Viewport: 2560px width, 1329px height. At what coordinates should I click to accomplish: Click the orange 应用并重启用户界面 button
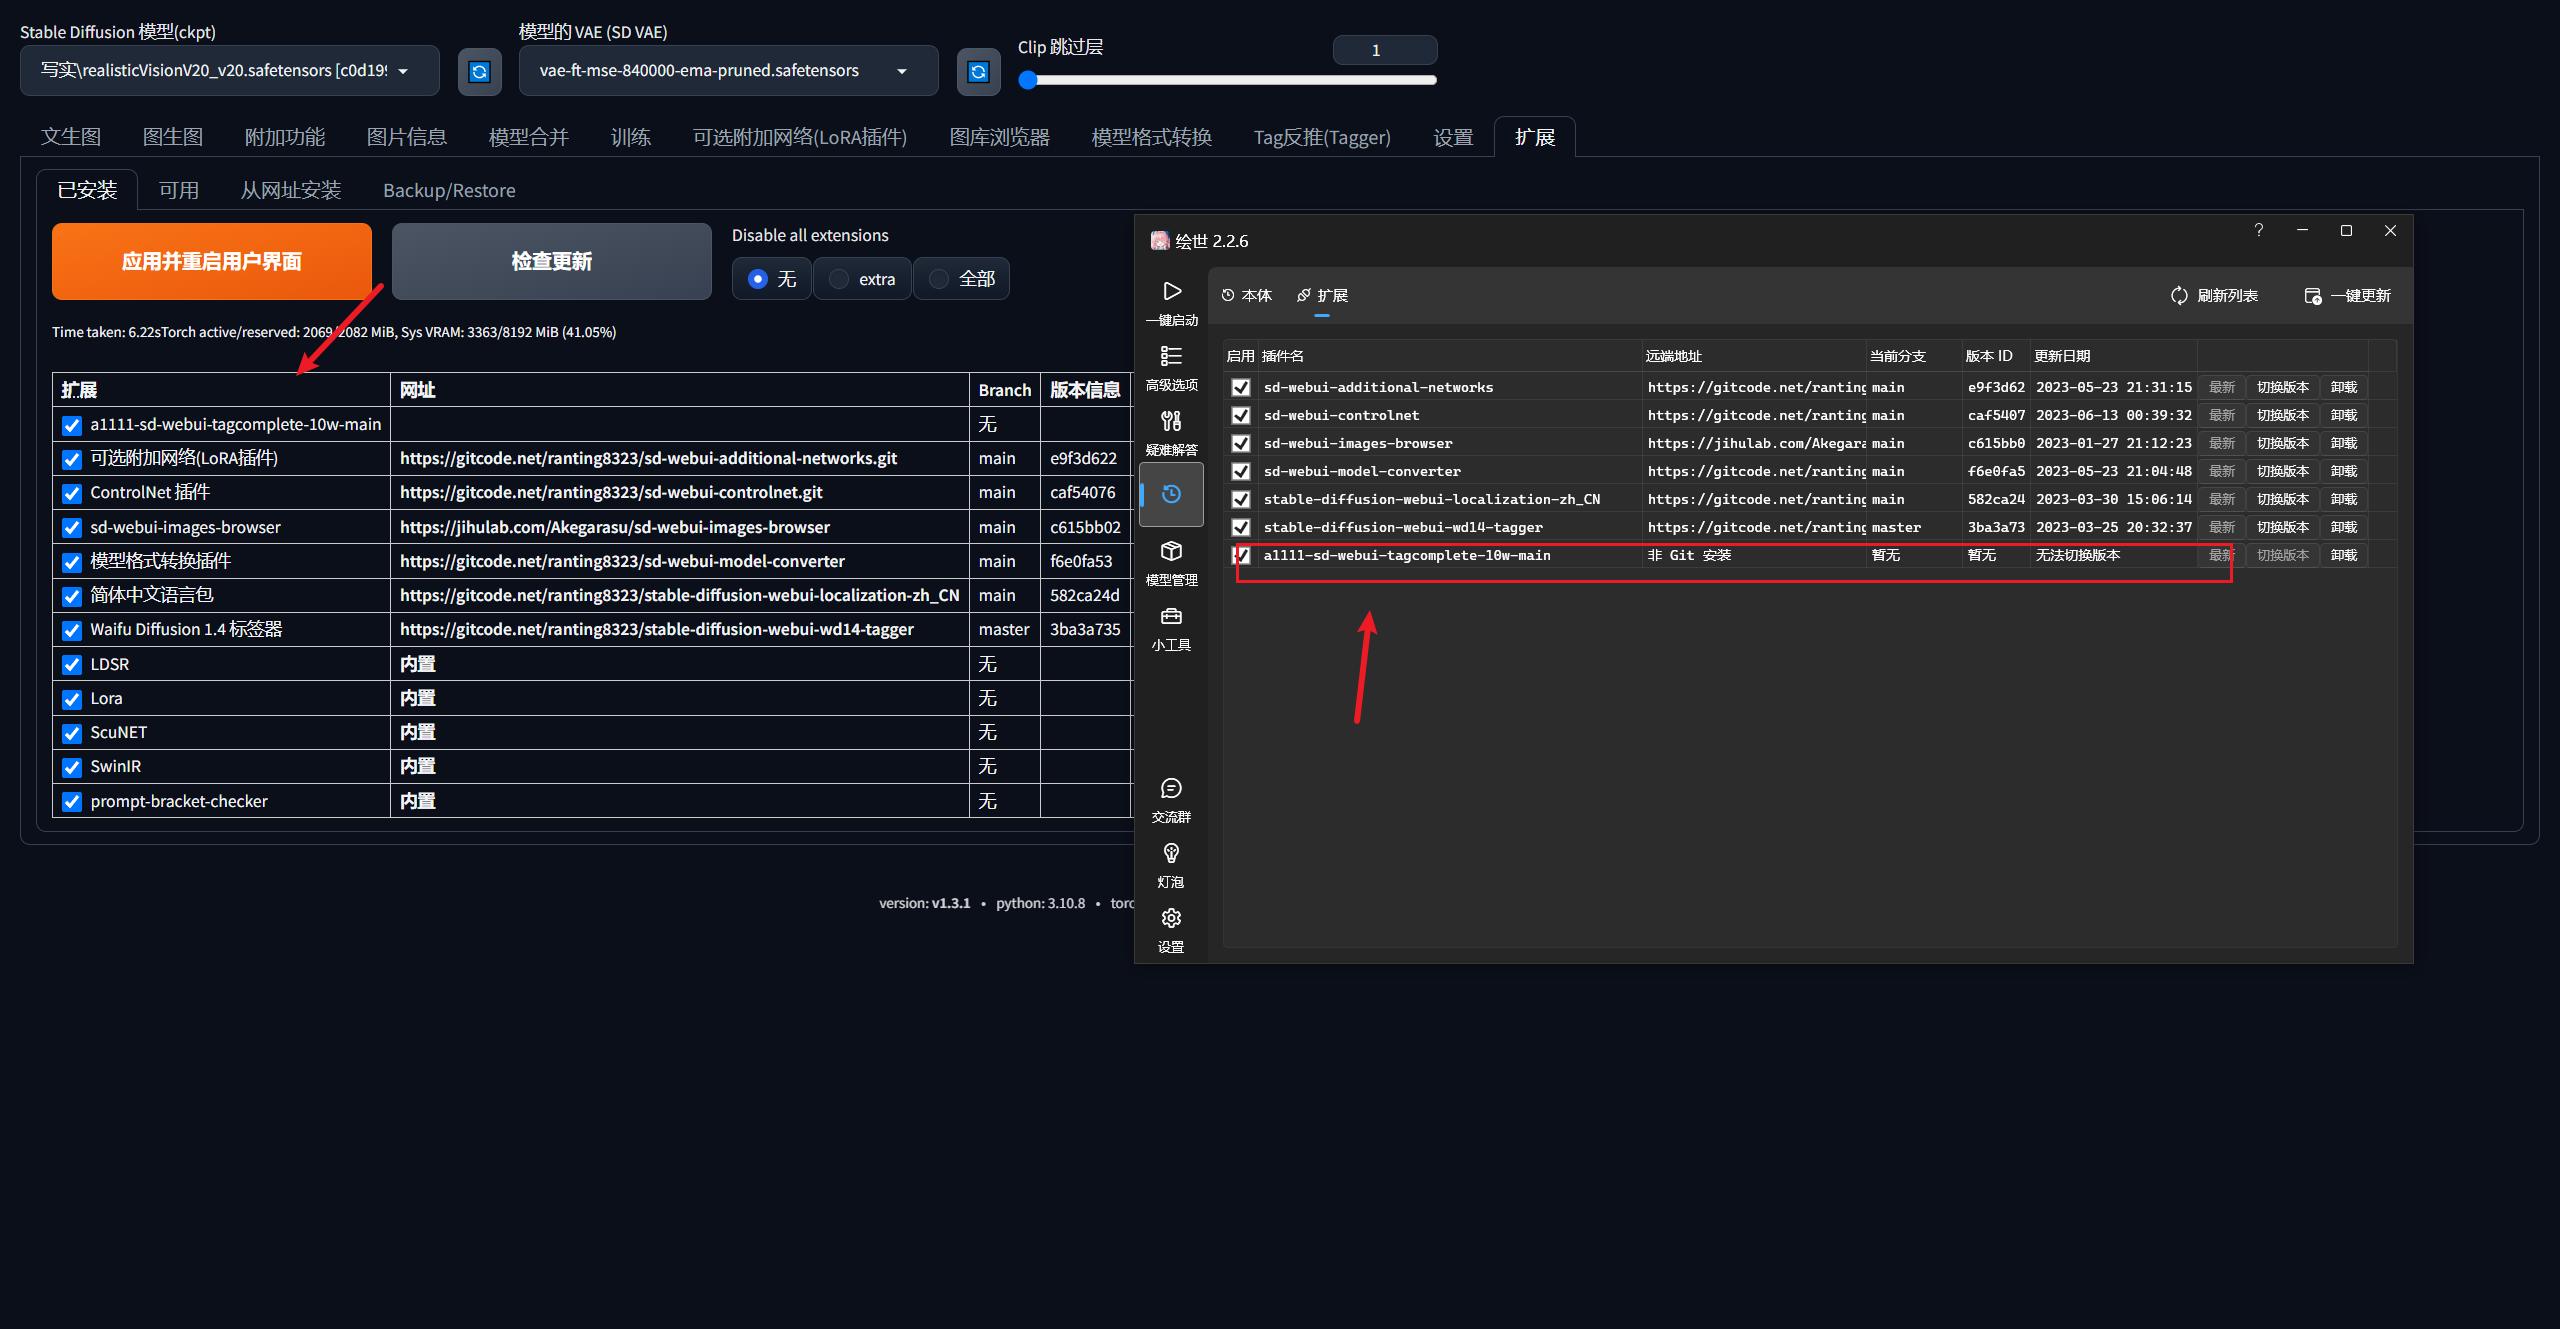click(x=212, y=262)
